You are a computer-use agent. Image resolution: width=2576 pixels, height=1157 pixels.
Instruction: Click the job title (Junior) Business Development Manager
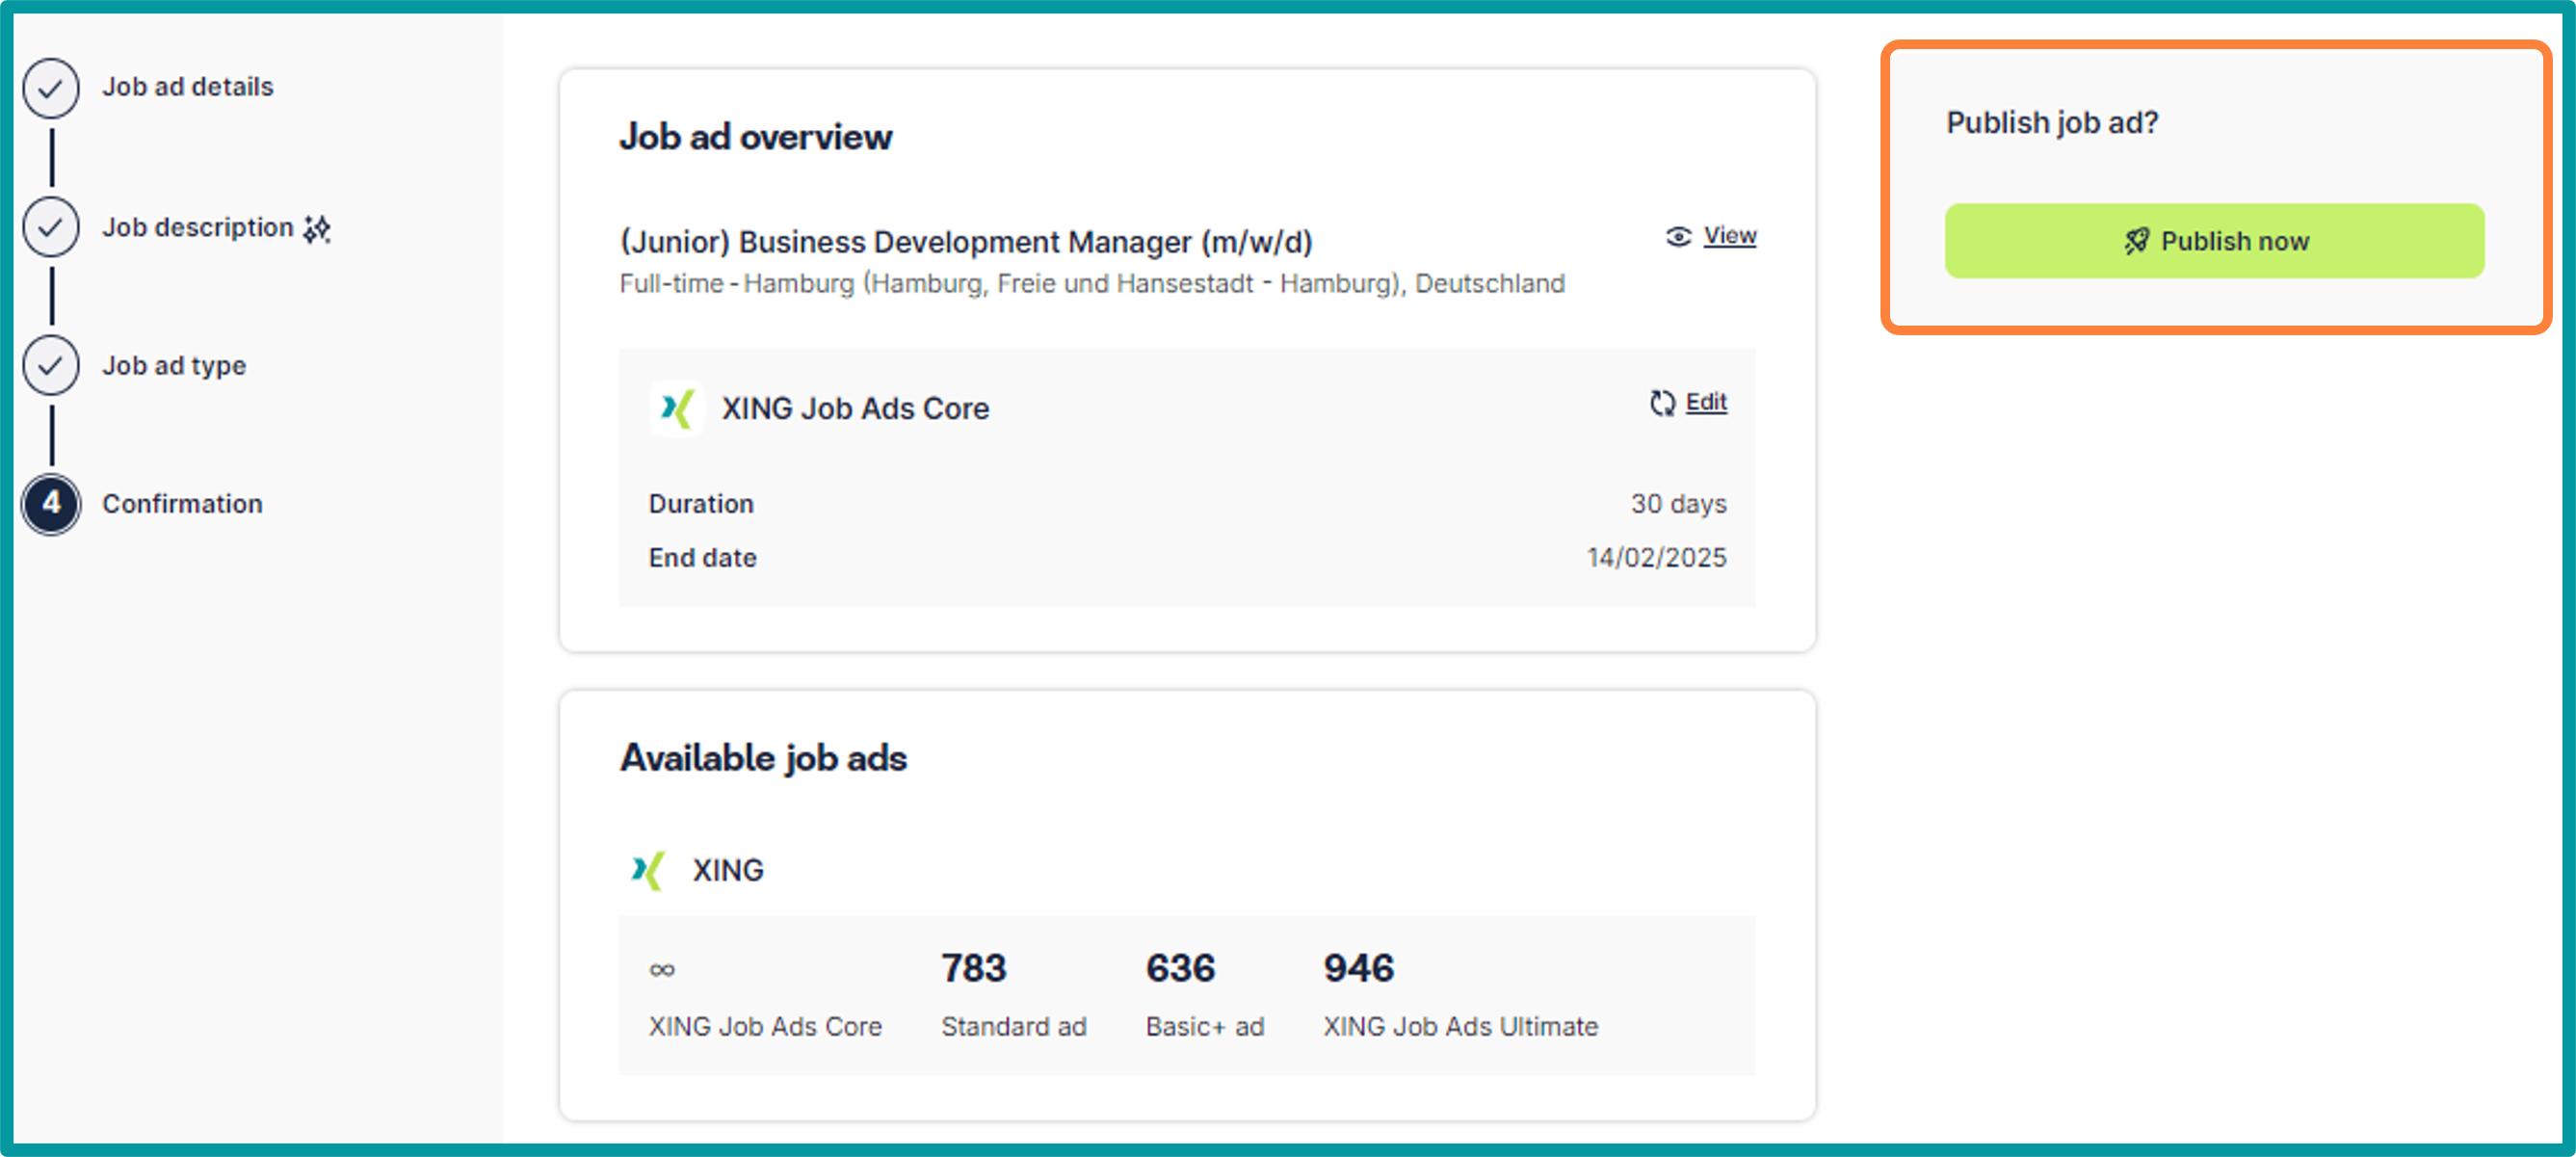tap(965, 242)
